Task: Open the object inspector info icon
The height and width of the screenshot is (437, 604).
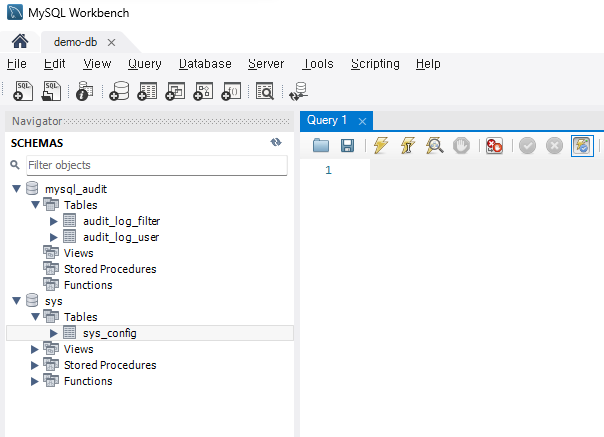Action: click(84, 91)
